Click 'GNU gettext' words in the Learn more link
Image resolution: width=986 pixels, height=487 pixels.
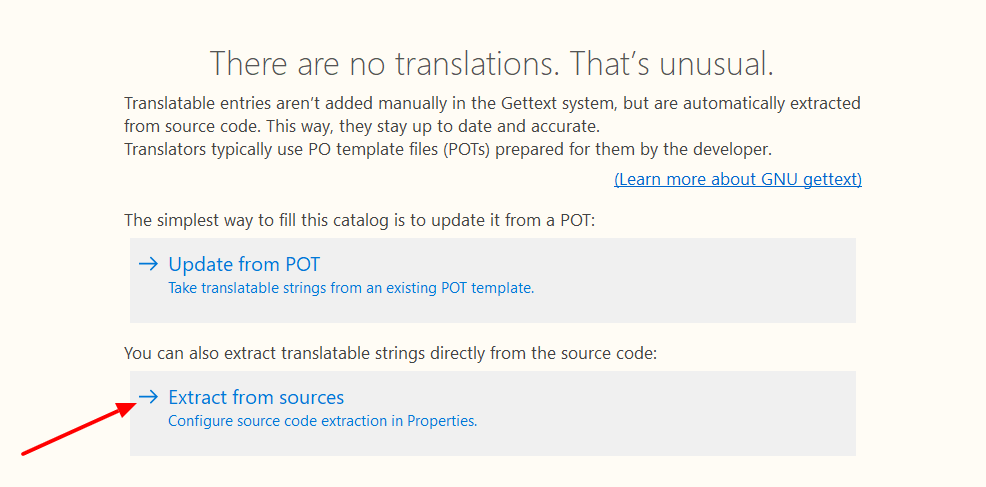(810, 179)
